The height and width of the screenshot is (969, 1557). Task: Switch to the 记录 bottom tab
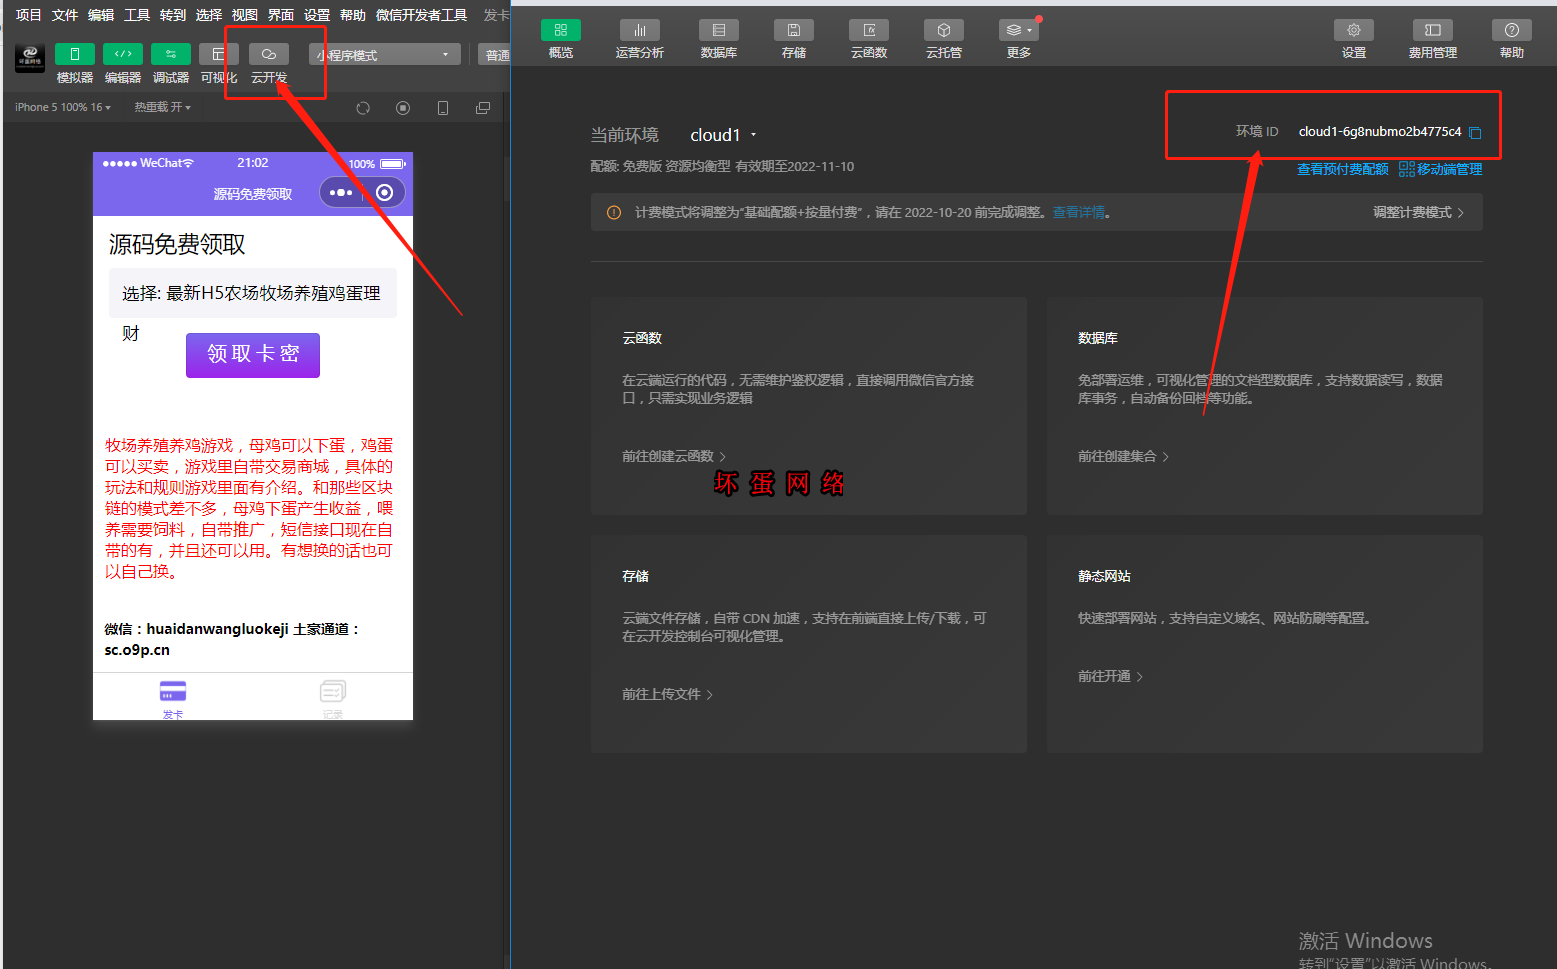[x=333, y=698]
